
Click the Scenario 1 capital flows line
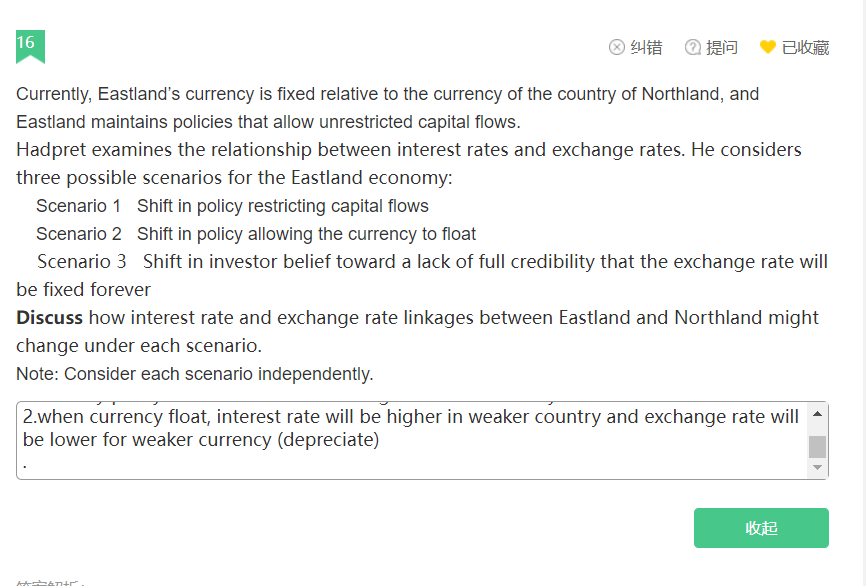(x=233, y=206)
